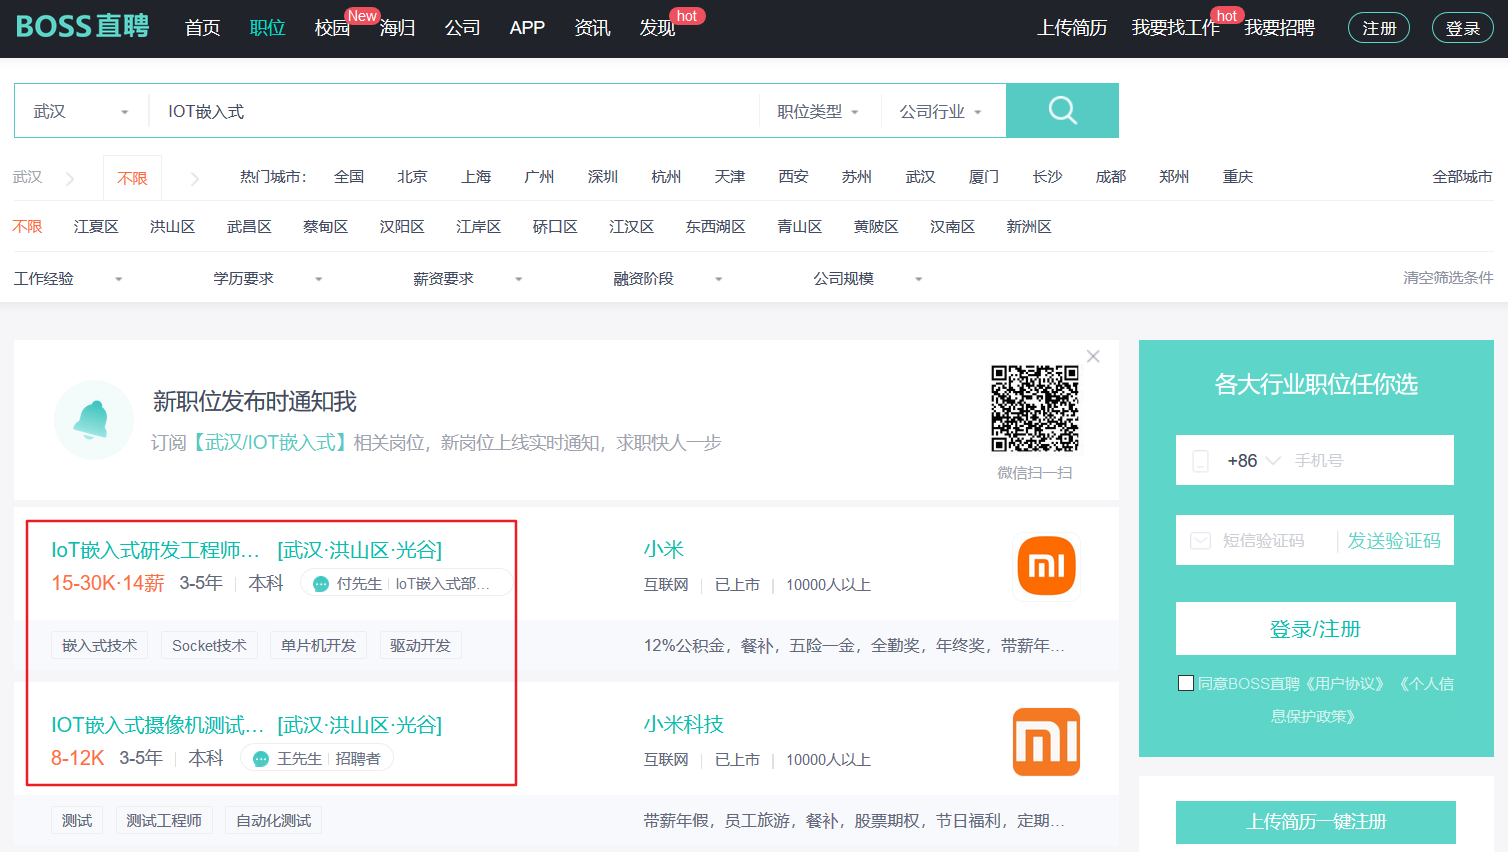Screen dimensions: 1508x852
Task: Click 上传简历 in the header
Action: point(1072,28)
